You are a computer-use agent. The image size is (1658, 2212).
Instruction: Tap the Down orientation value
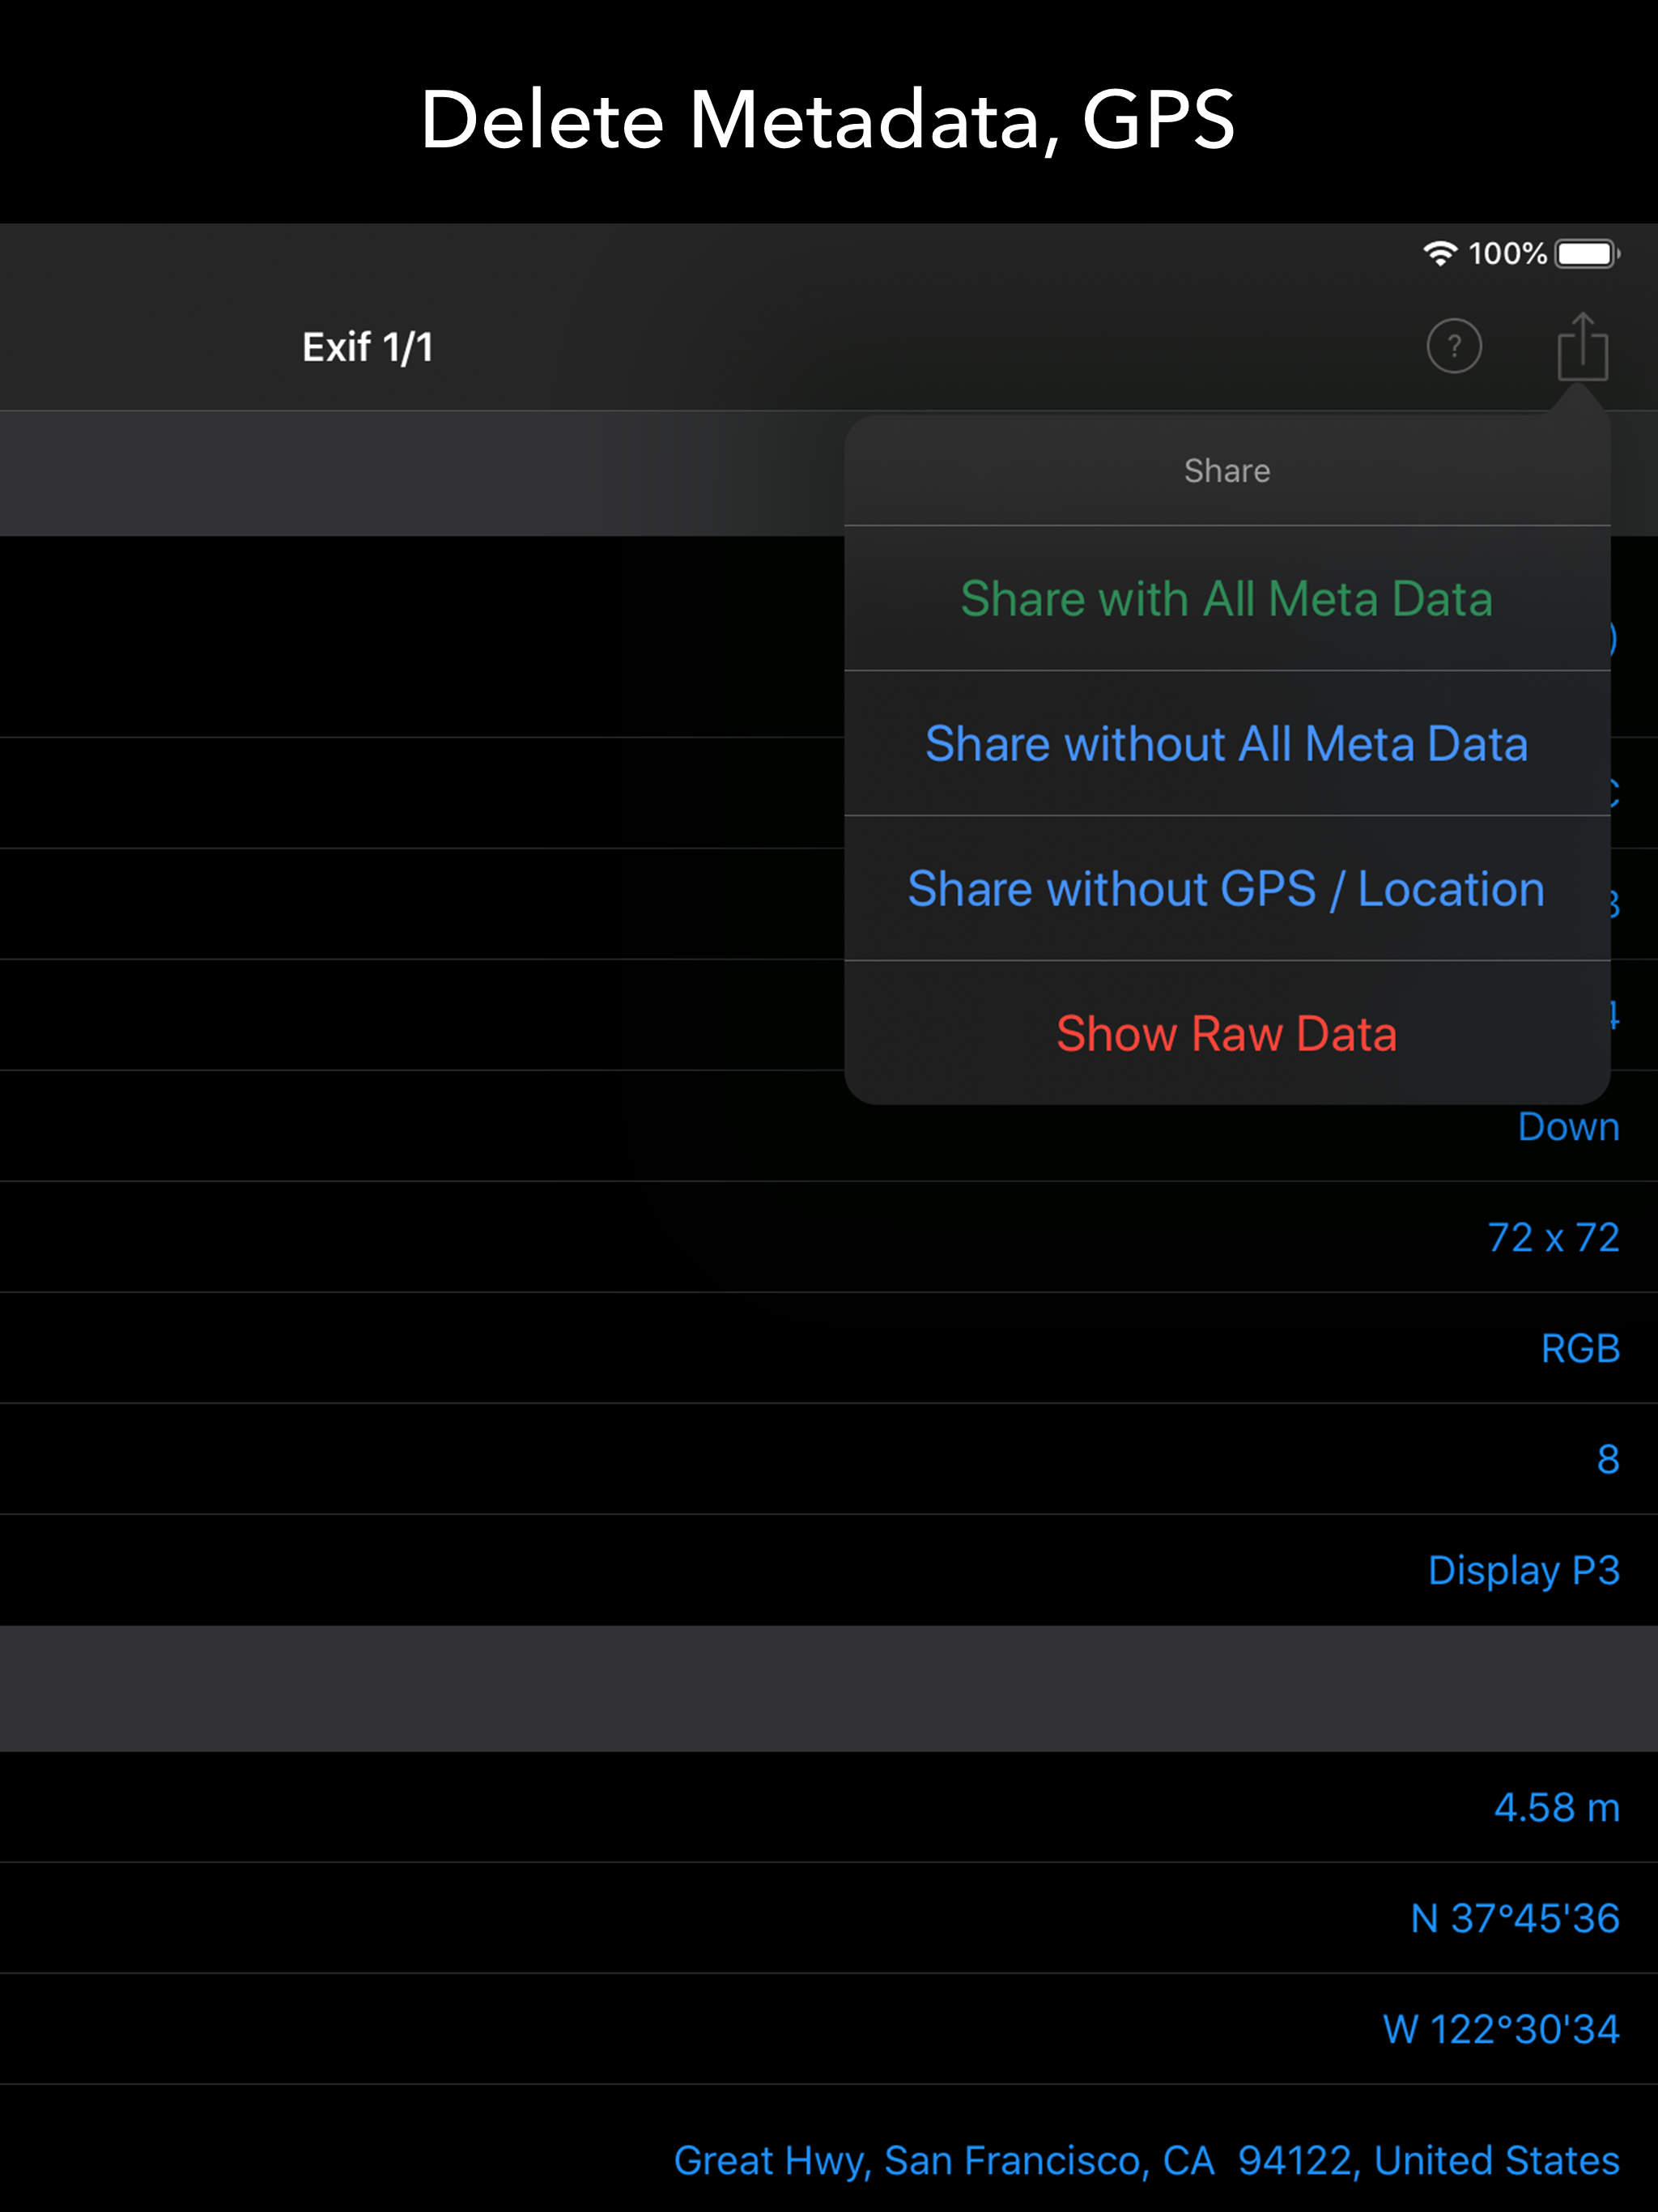pos(1568,1127)
